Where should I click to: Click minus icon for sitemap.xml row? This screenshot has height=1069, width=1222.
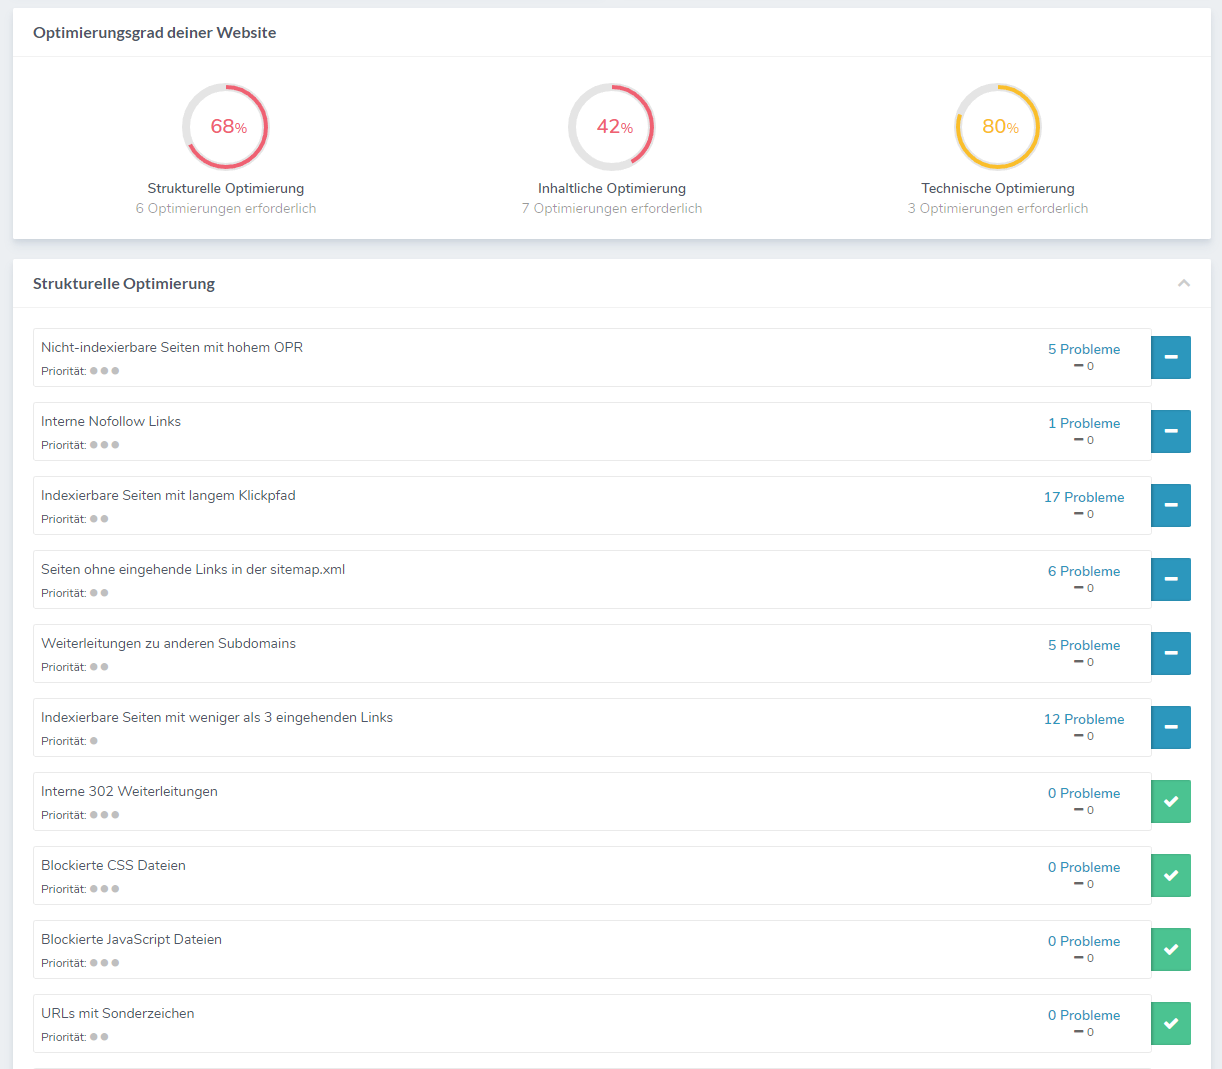pos(1170,579)
